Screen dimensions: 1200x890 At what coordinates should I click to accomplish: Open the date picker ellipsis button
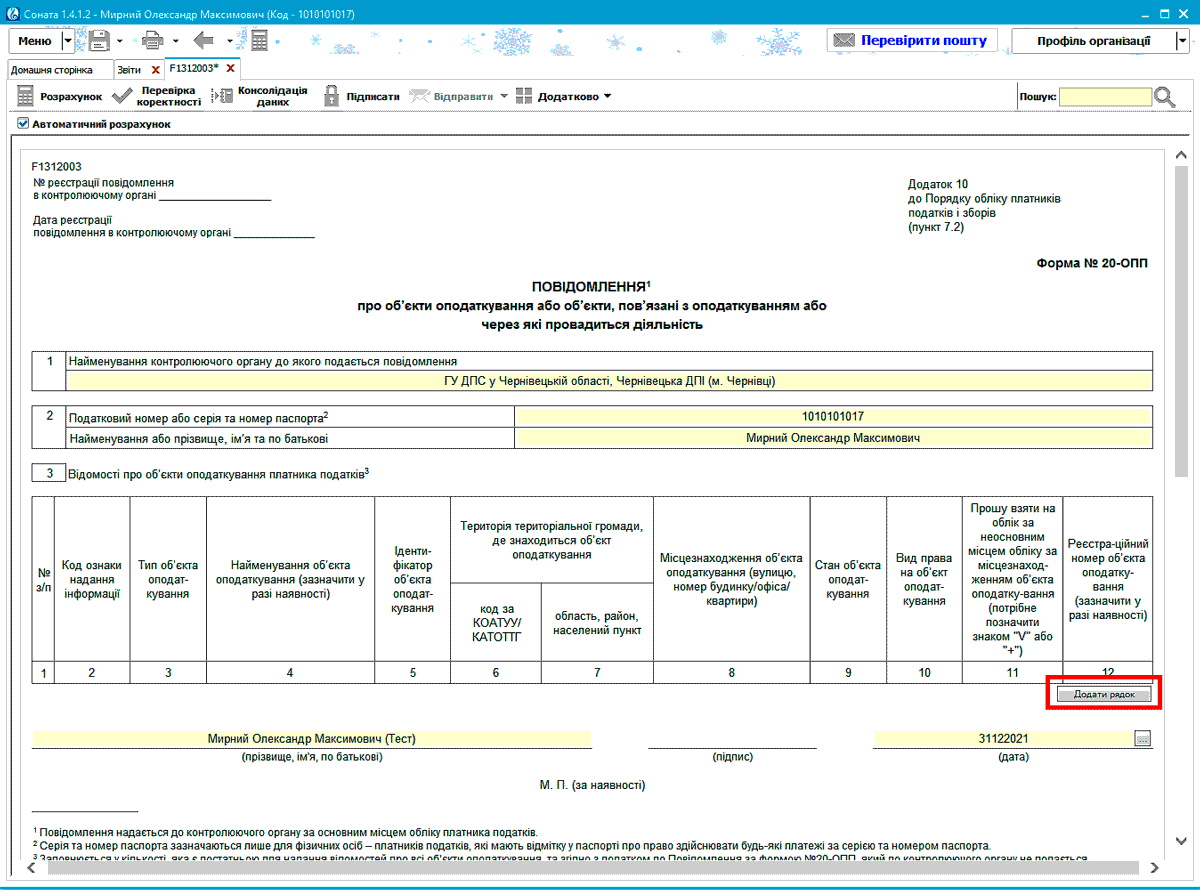click(x=1143, y=739)
